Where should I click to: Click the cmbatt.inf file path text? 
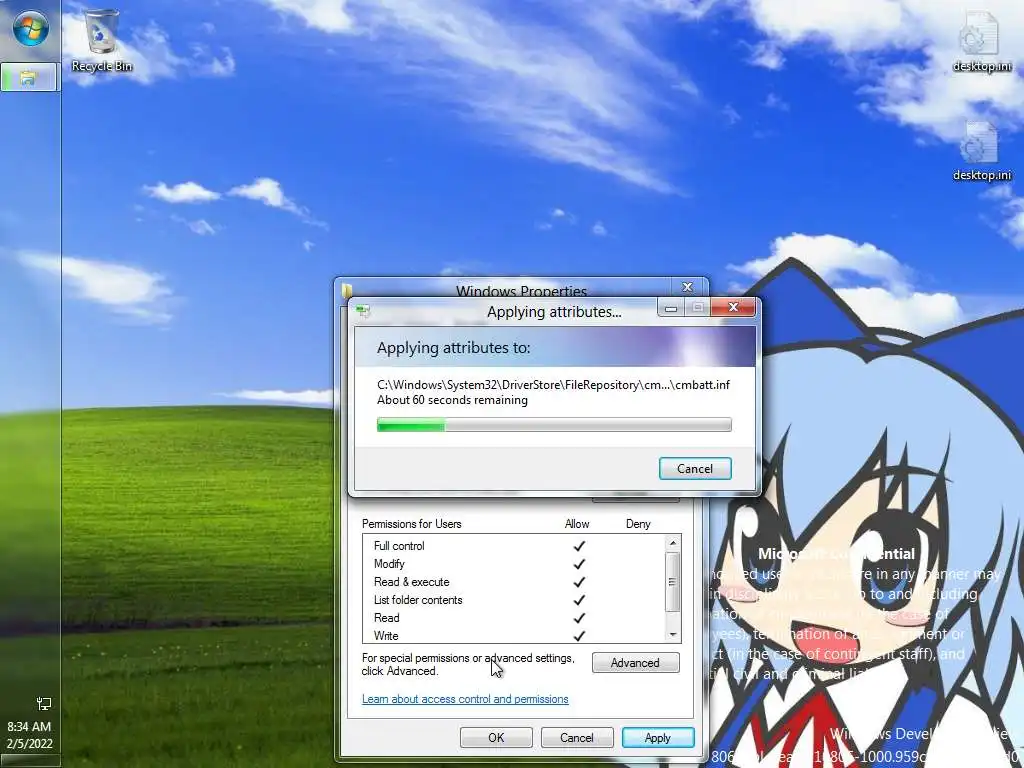point(553,385)
